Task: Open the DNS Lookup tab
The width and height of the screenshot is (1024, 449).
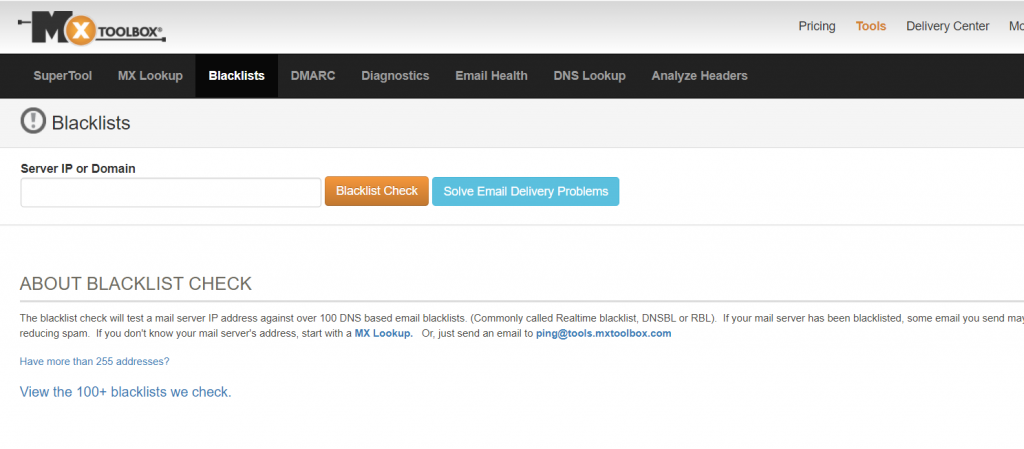Action: (x=589, y=76)
